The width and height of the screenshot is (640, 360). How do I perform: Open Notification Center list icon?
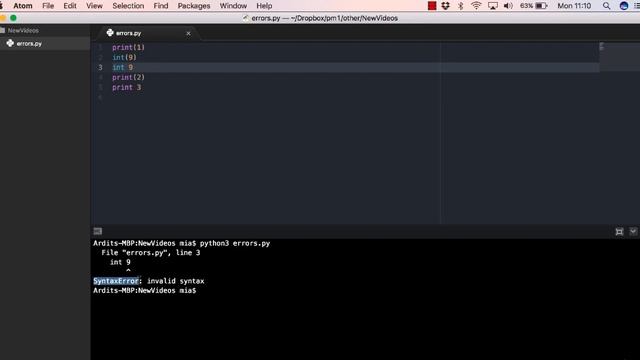(637, 6)
